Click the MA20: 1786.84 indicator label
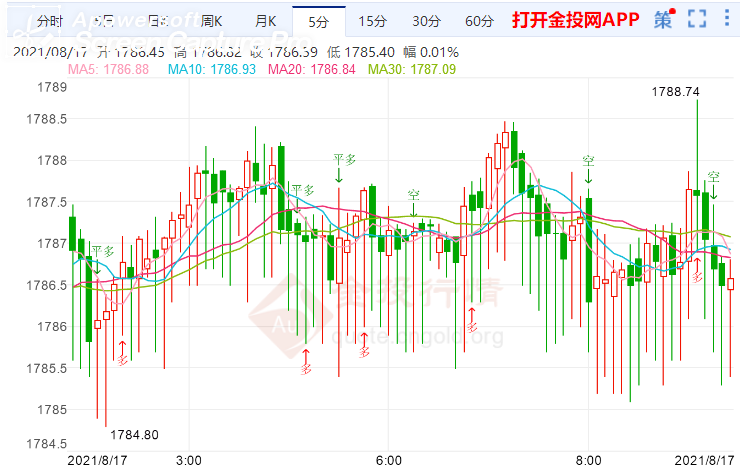Image resolution: width=740 pixels, height=466 pixels. 311,69
